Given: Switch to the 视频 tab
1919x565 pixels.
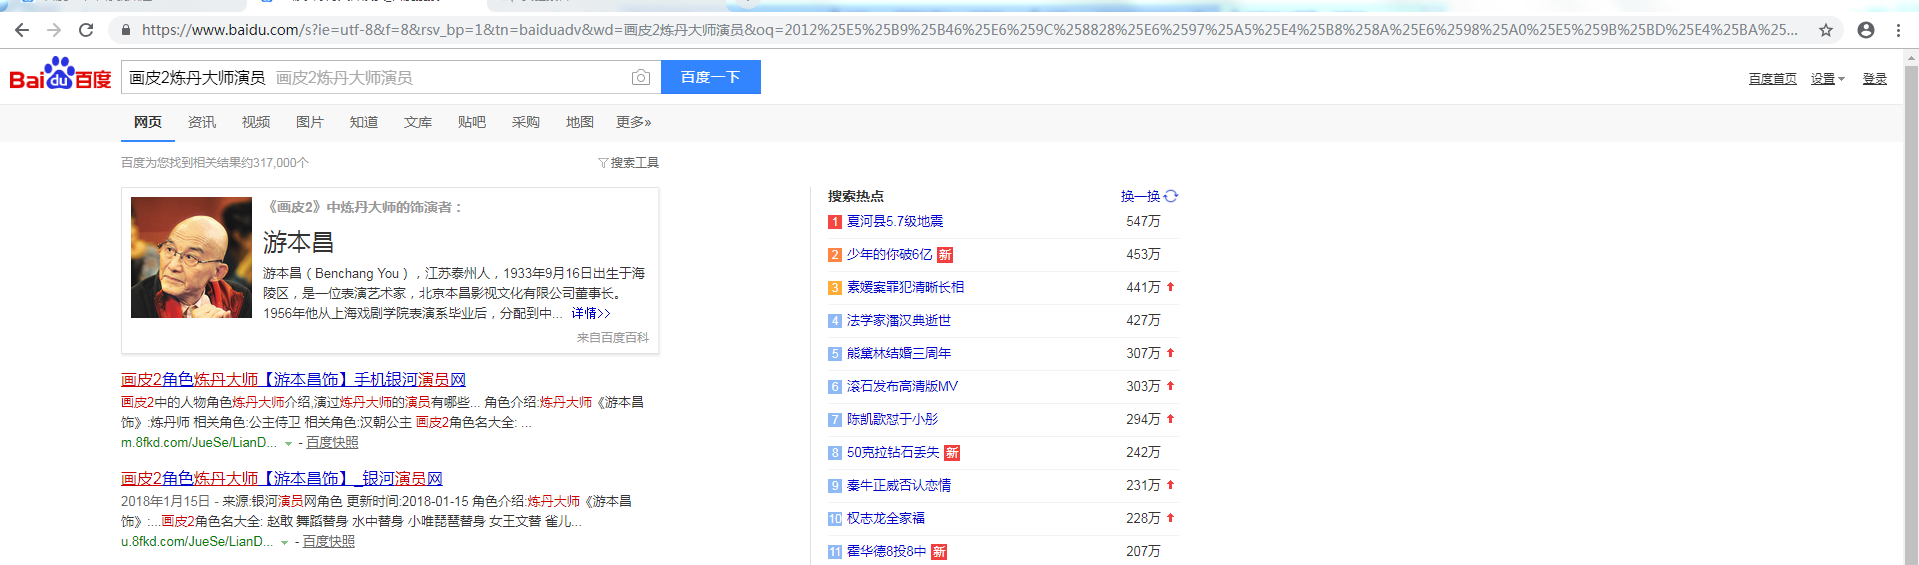Looking at the screenshot, I should 256,122.
